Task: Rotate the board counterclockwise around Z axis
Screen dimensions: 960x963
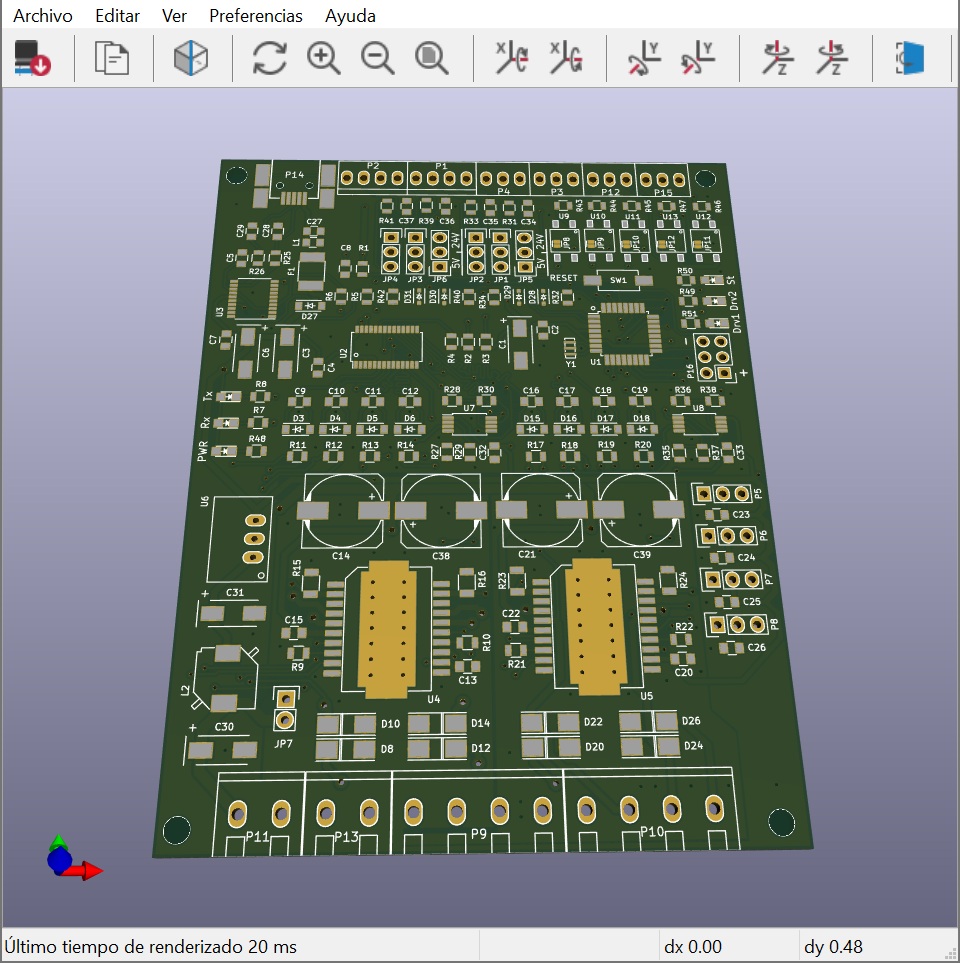Action: pyautogui.click(x=831, y=58)
